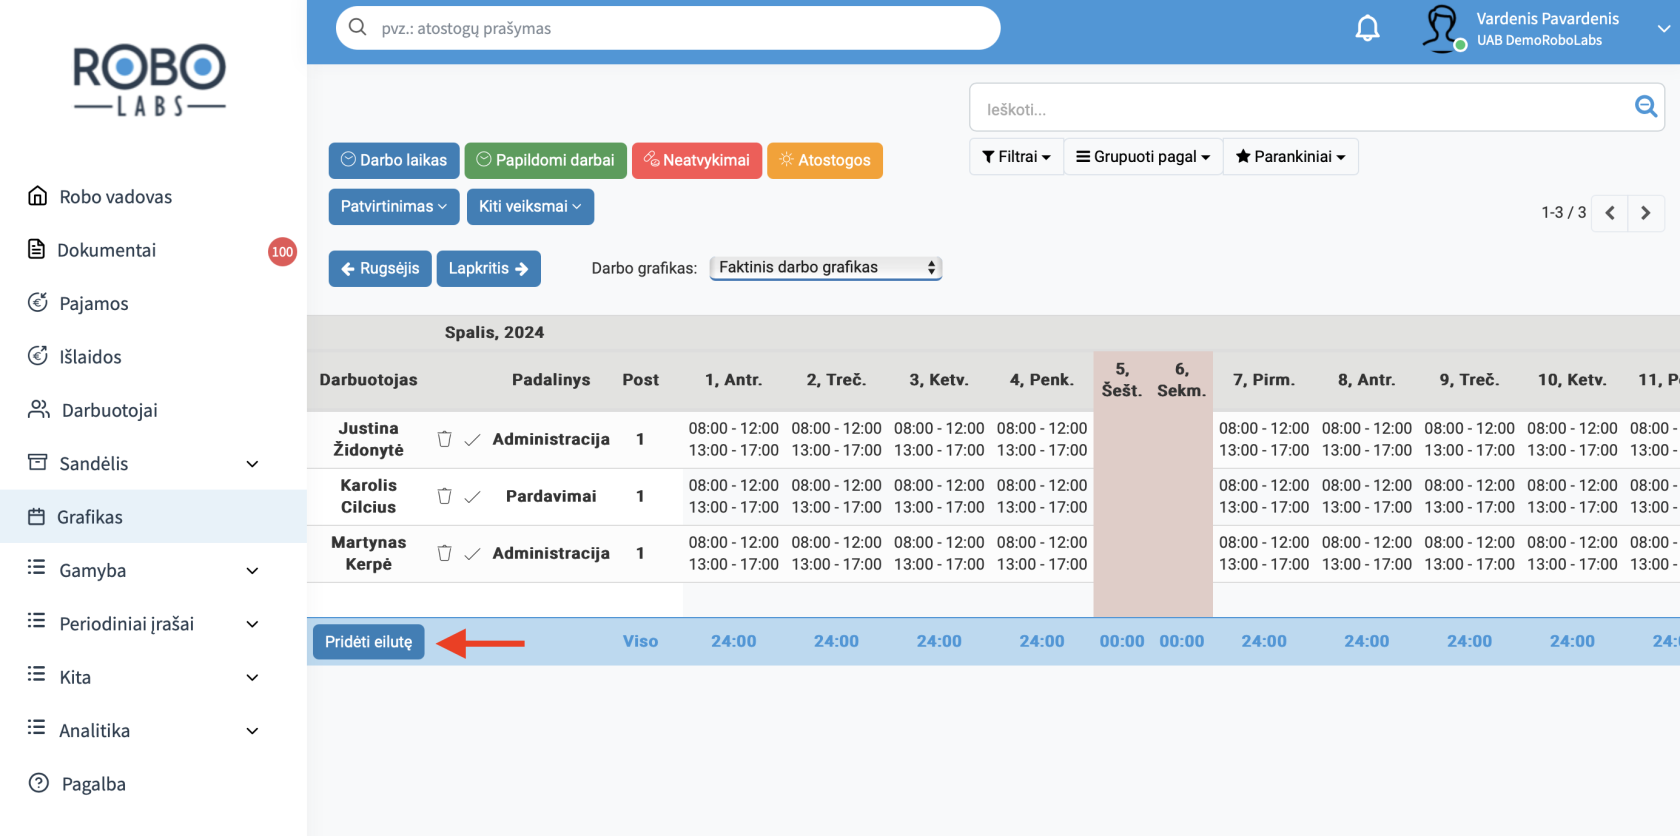Click Martynas's schedule cell for 4, Penk.
Image resolution: width=1680 pixels, height=836 pixels.
pyautogui.click(x=1041, y=553)
